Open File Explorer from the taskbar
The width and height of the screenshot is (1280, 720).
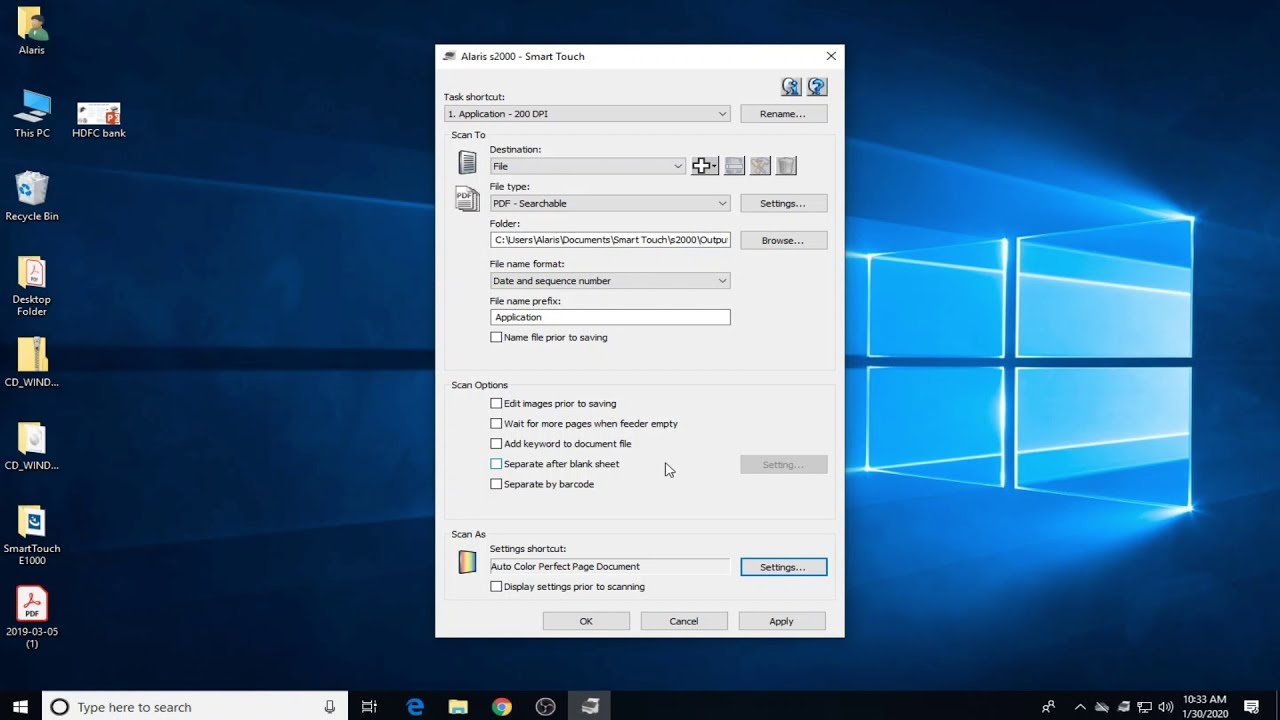point(458,707)
